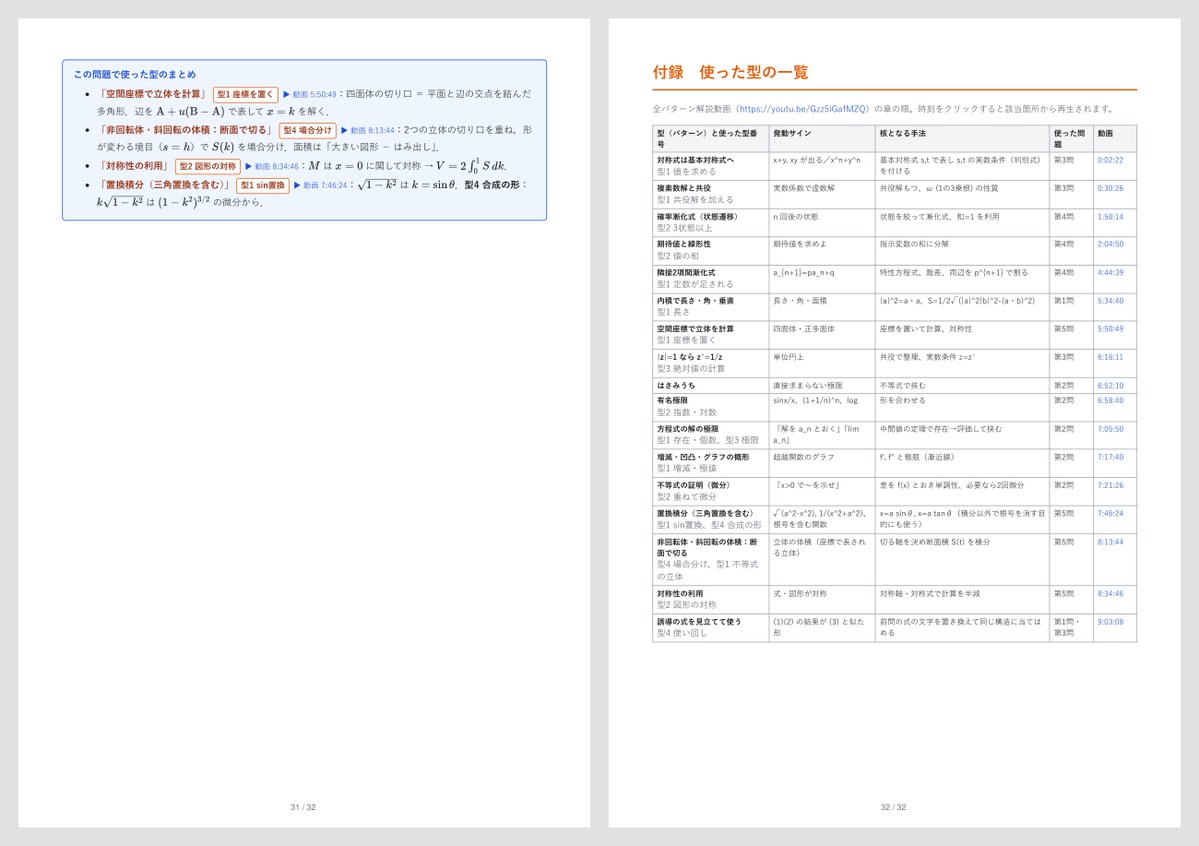Click the page number '31 / 32'
The height and width of the screenshot is (846, 1199).
pos(303,807)
